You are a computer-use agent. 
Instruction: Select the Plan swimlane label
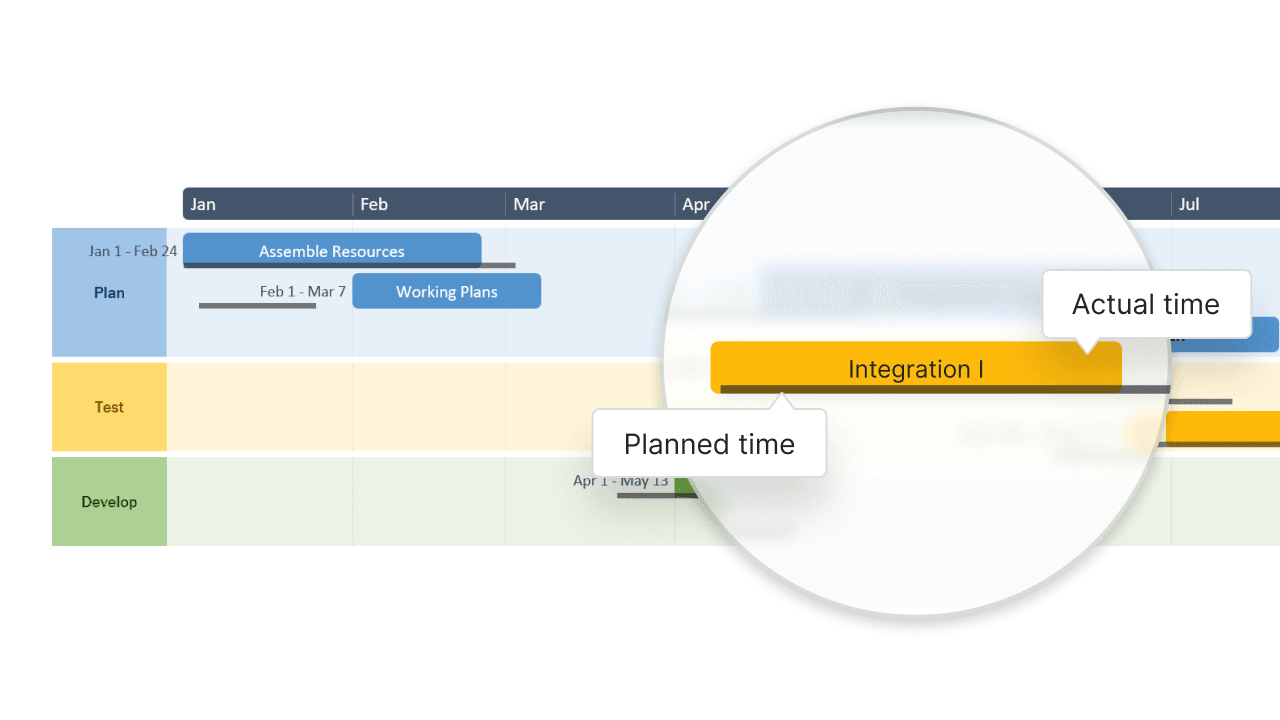[109, 293]
